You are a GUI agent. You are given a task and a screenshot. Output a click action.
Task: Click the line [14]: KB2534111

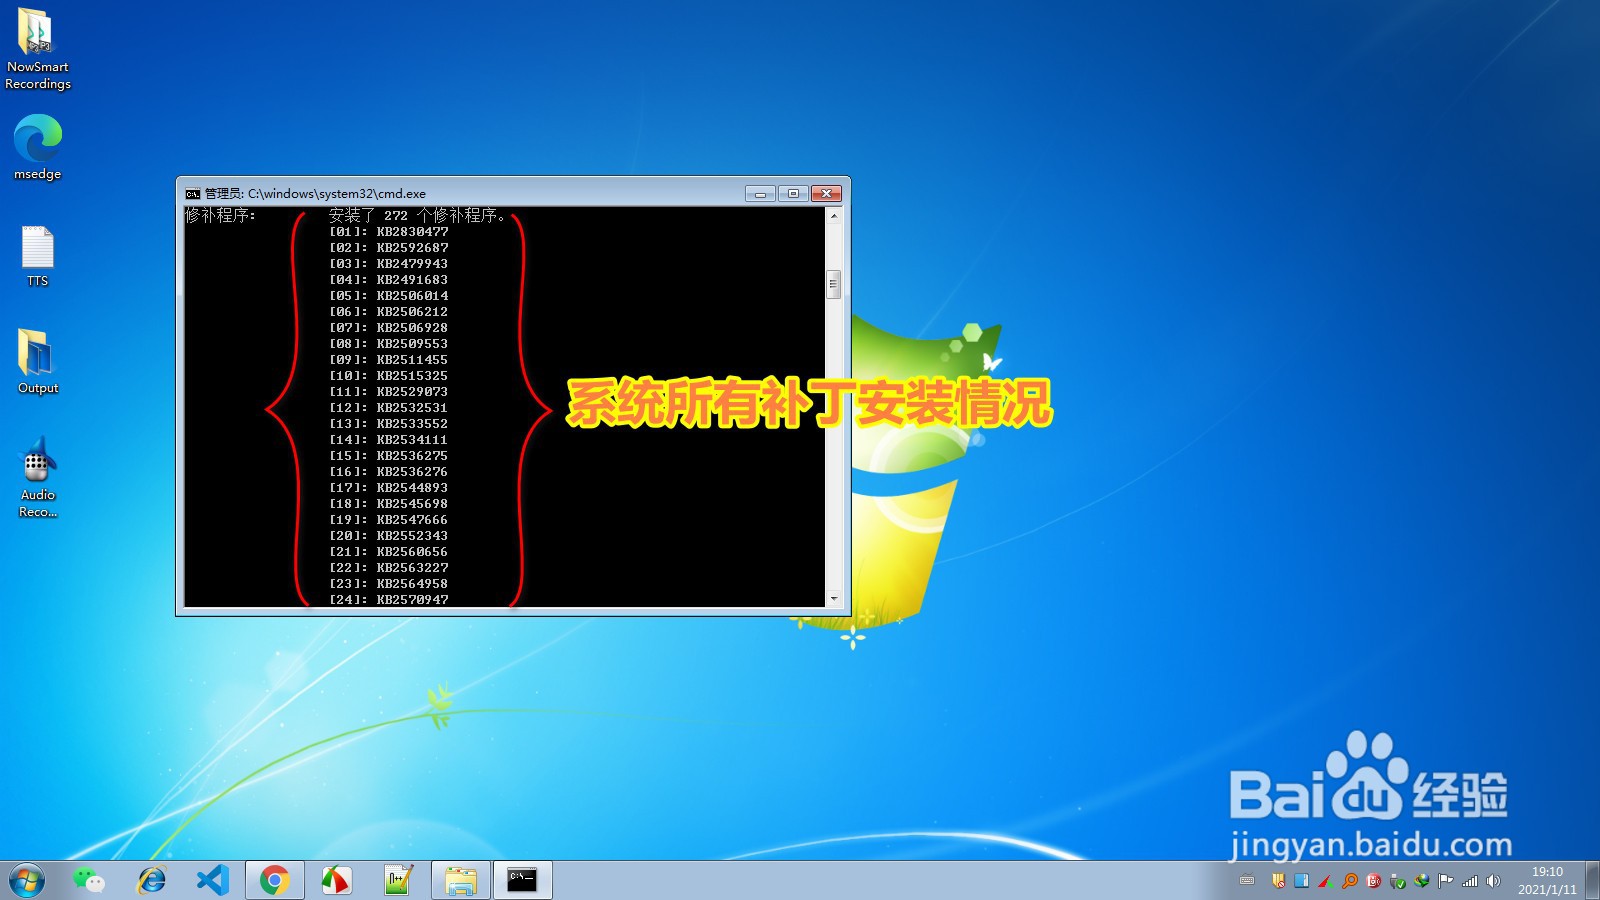click(389, 440)
